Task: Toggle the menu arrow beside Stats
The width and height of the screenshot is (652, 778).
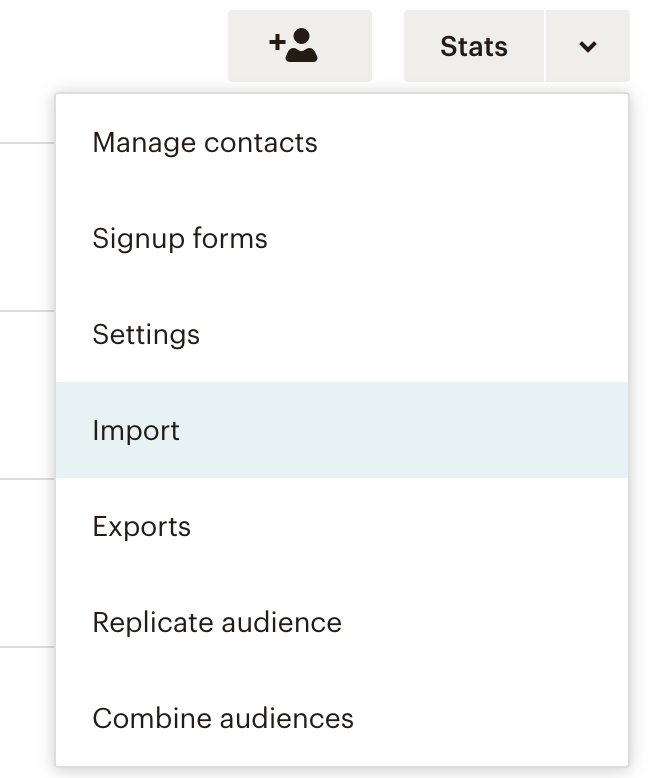Action: pos(588,46)
